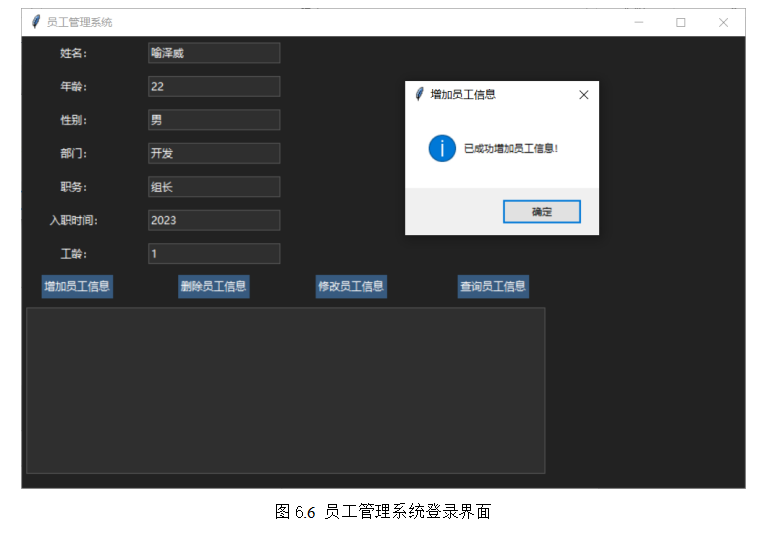The width and height of the screenshot is (778, 533).
Task: Select the 性别 input field
Action: click(x=214, y=120)
